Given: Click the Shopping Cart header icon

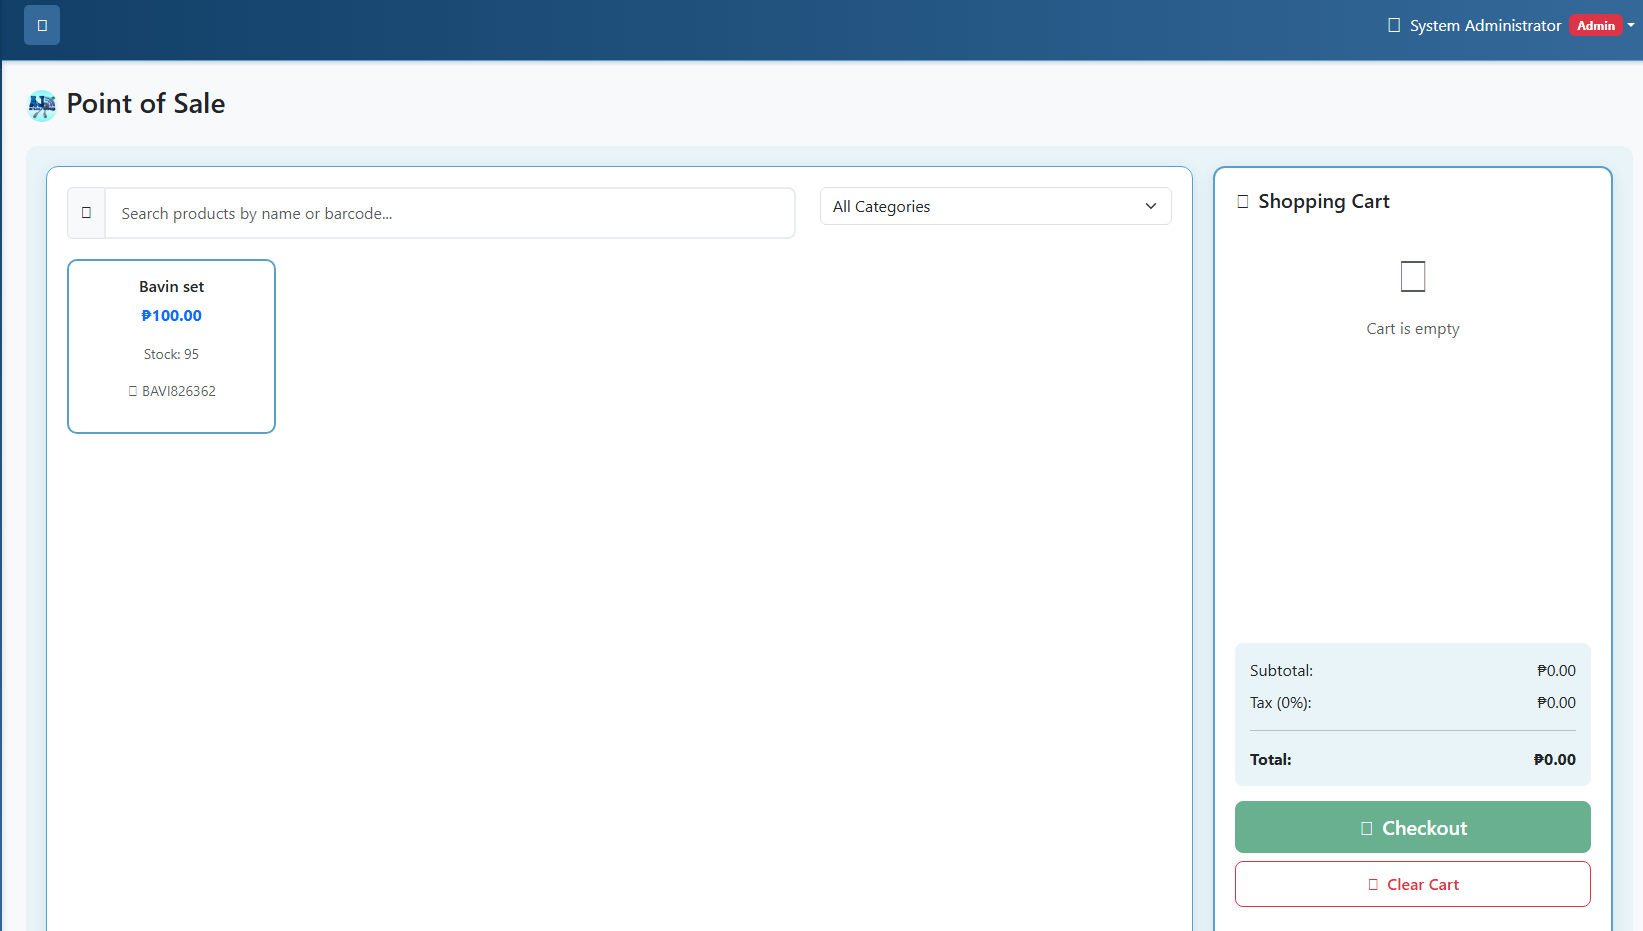Looking at the screenshot, I should (1243, 202).
